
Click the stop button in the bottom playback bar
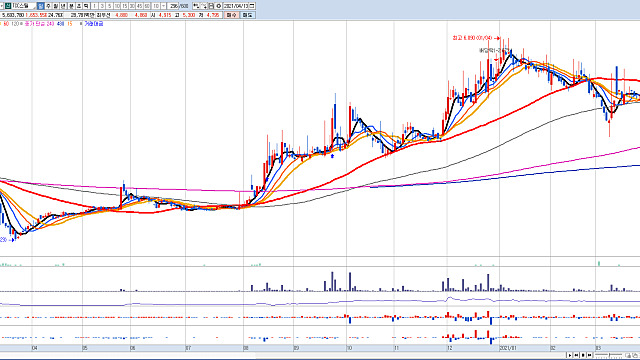pos(583,355)
